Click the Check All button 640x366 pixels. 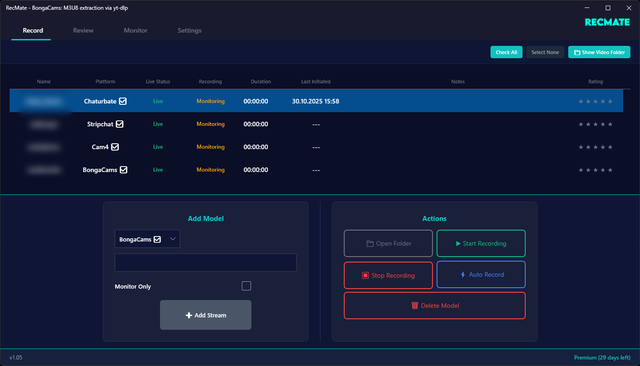(x=506, y=52)
